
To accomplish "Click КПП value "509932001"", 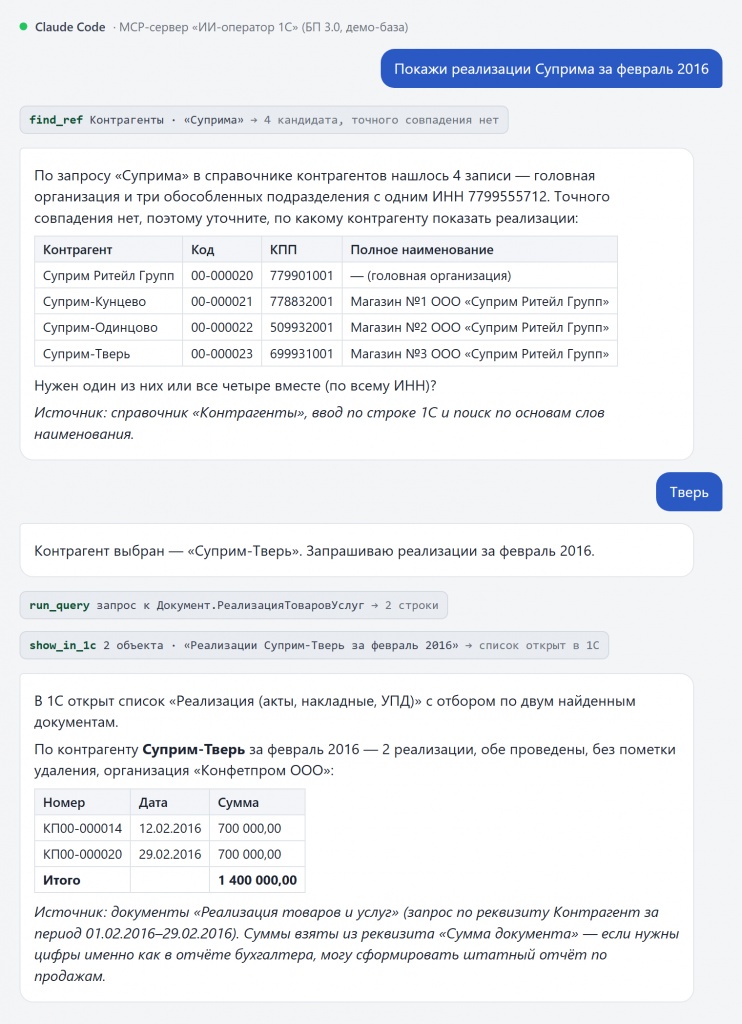I will [x=302, y=328].
